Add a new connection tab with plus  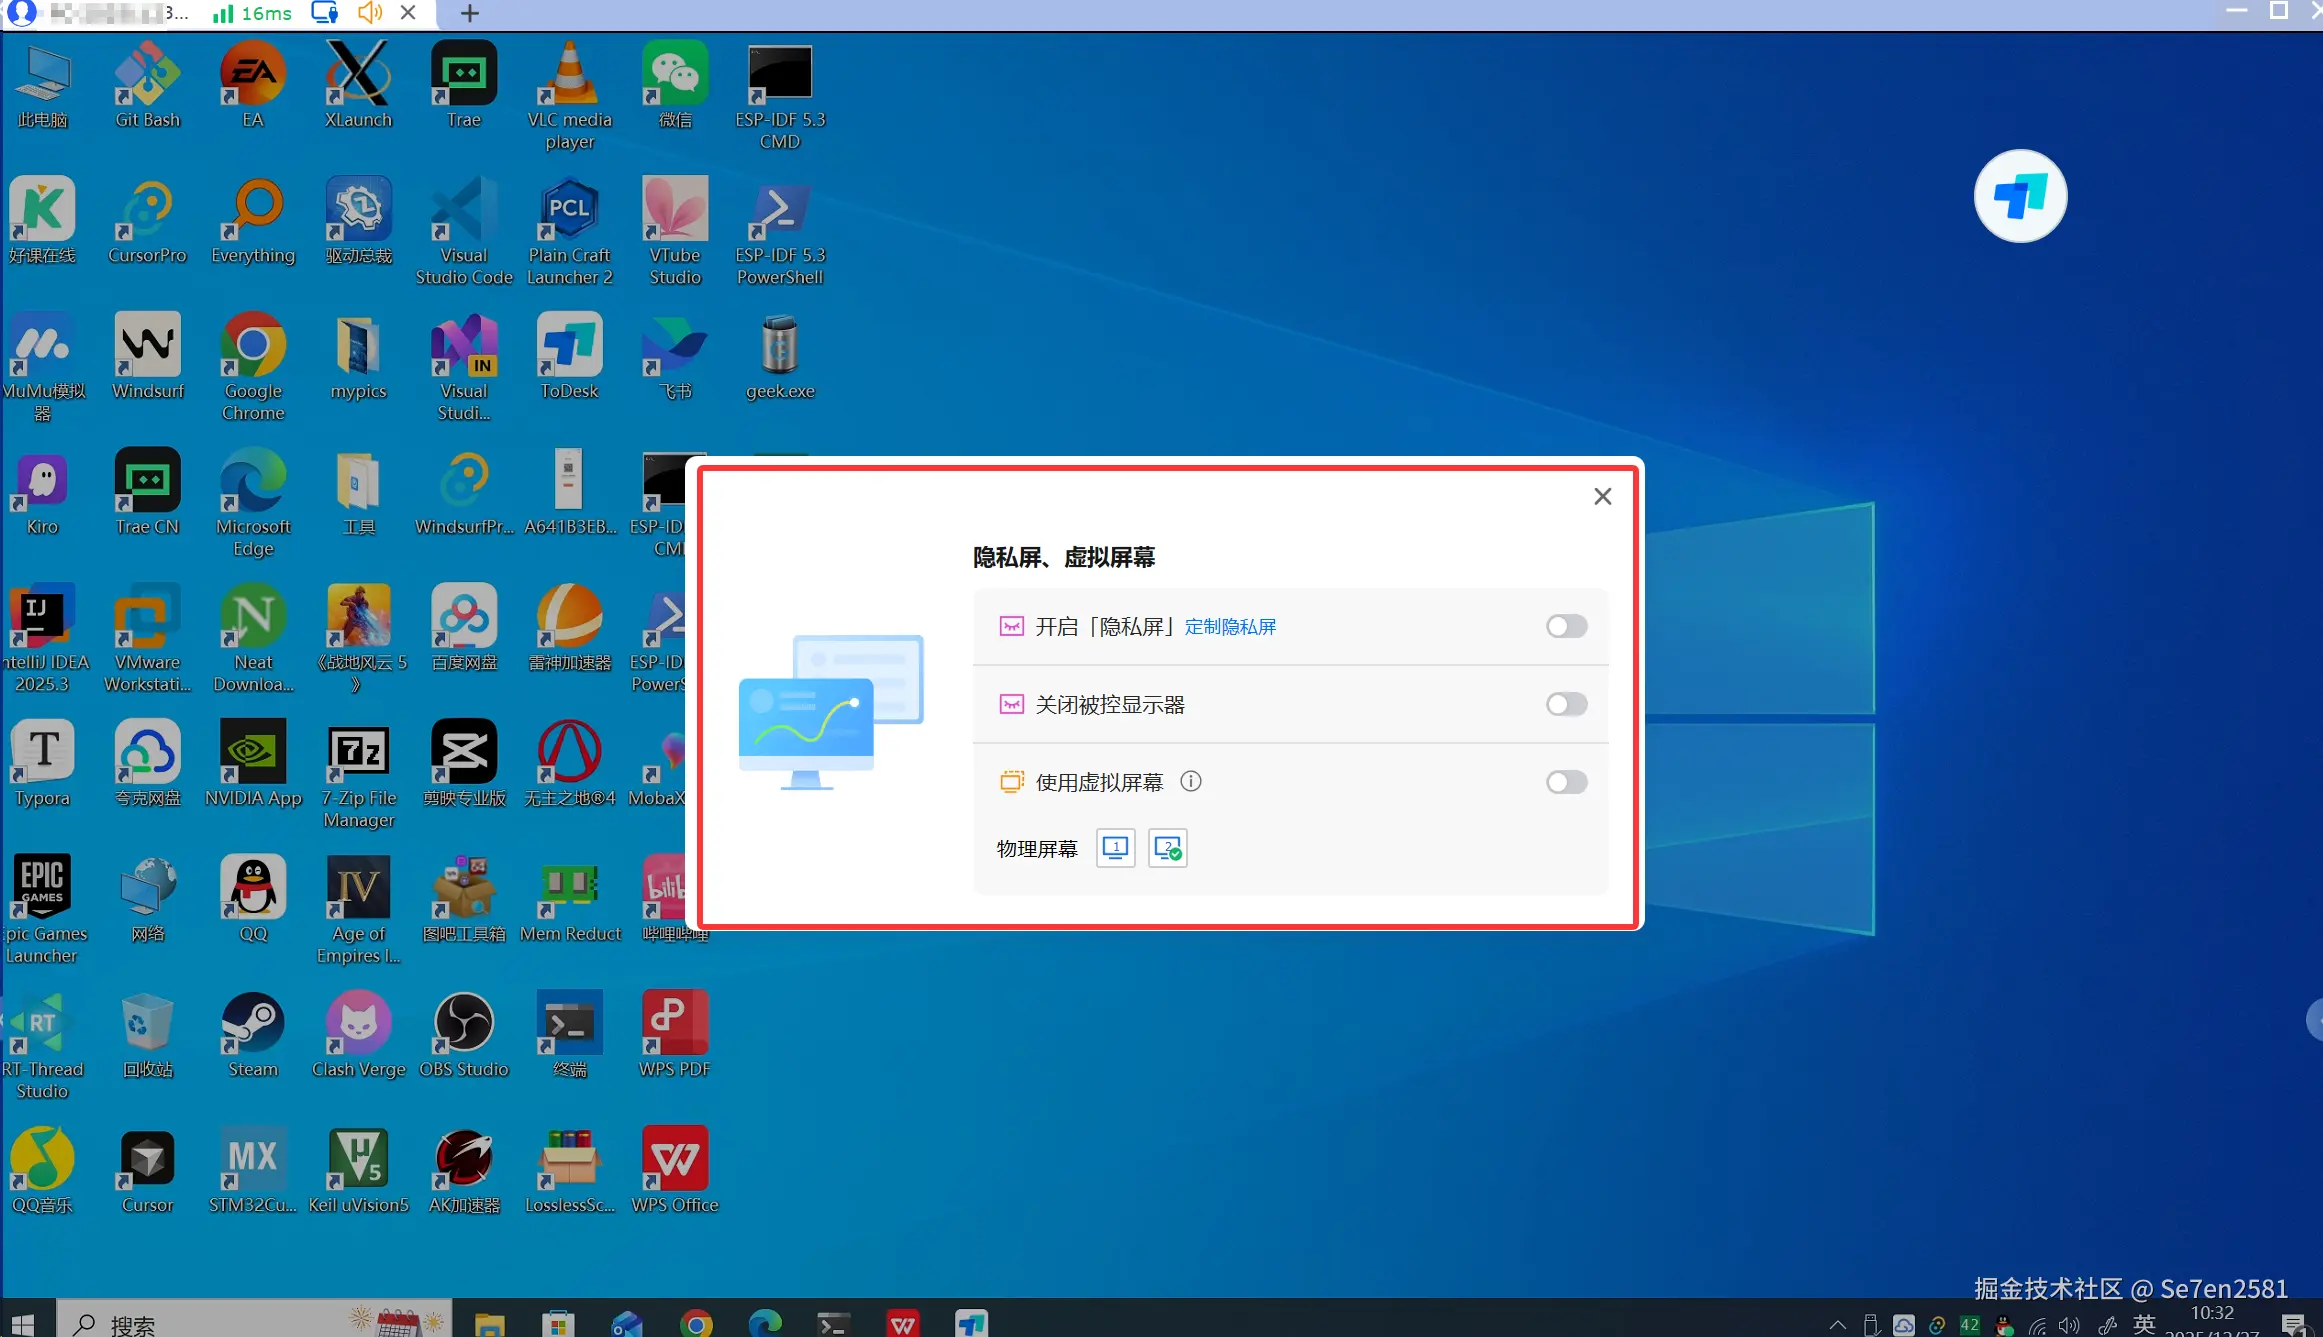pos(470,13)
